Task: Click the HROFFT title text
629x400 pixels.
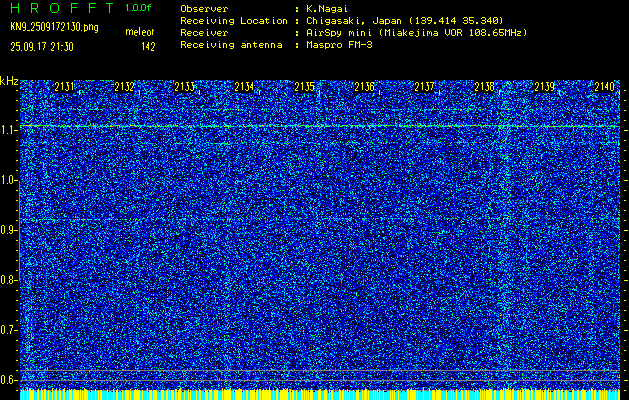Action: 62,8
